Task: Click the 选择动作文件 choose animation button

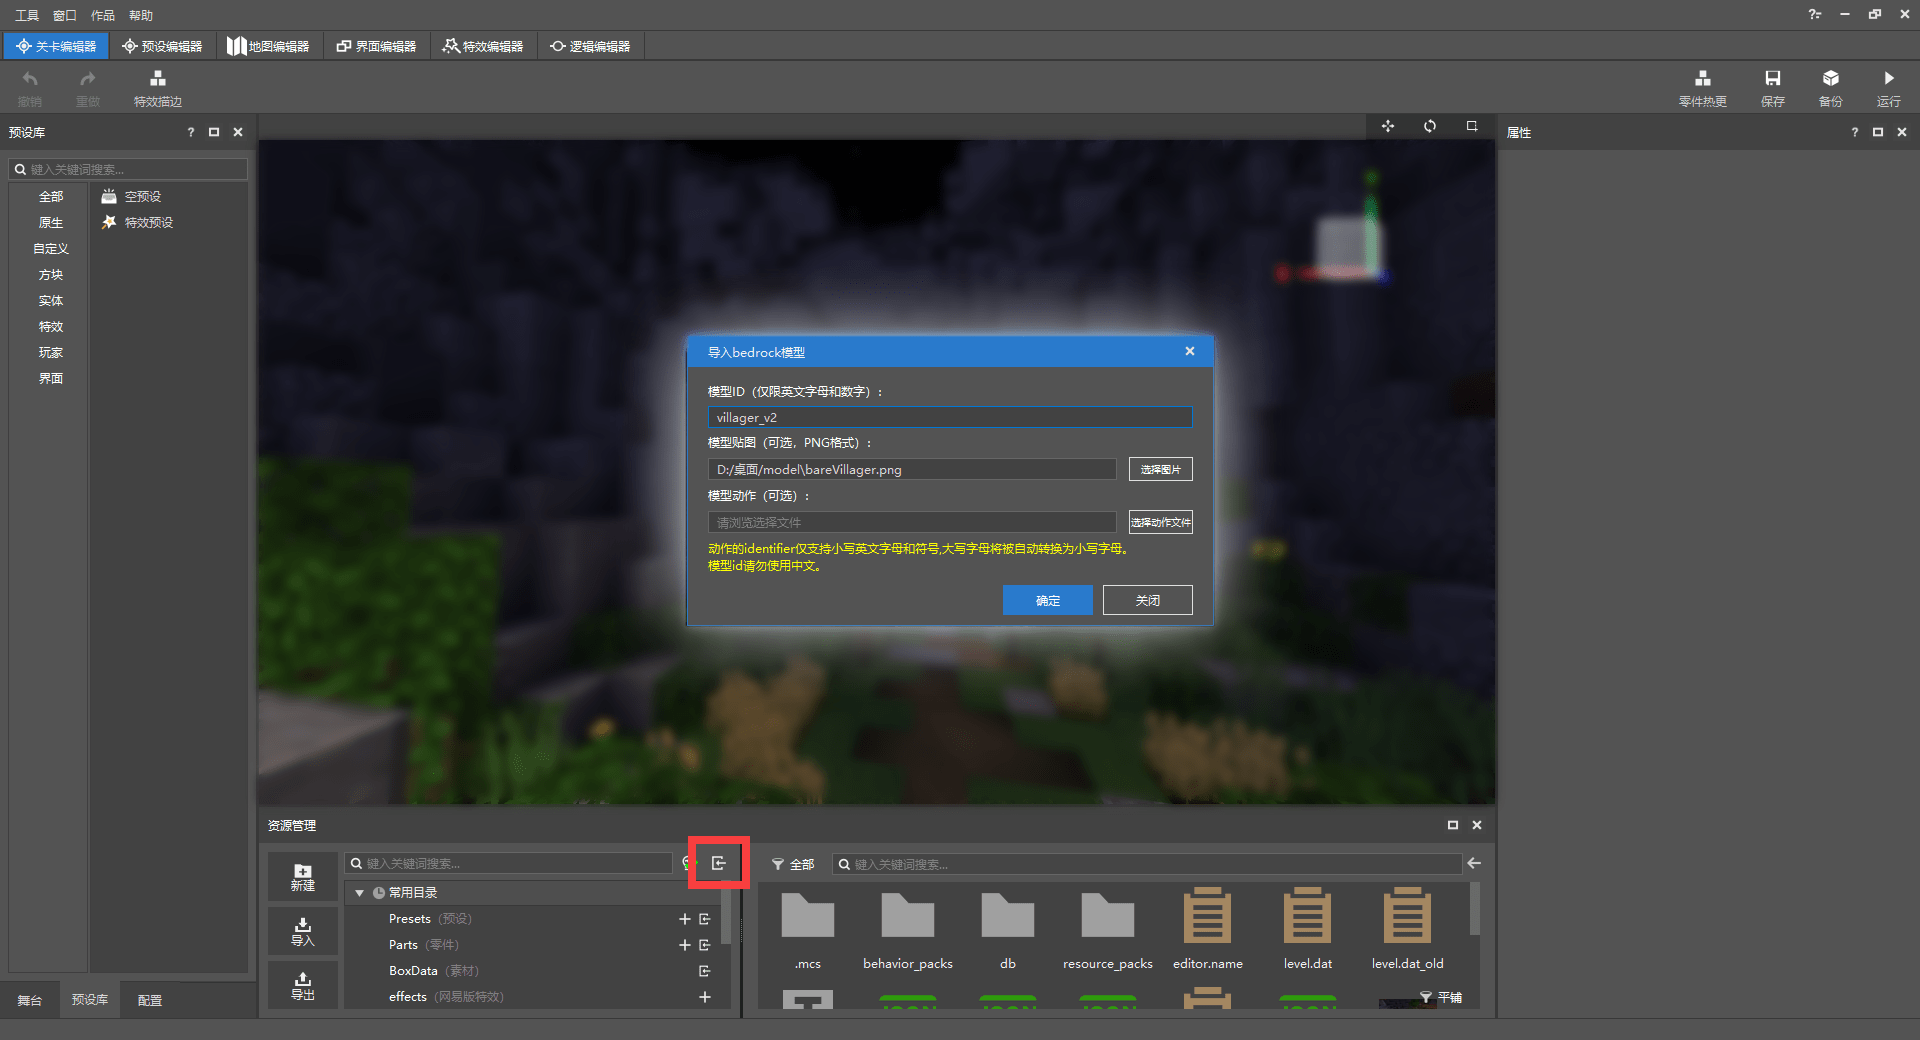Action: pos(1160,522)
